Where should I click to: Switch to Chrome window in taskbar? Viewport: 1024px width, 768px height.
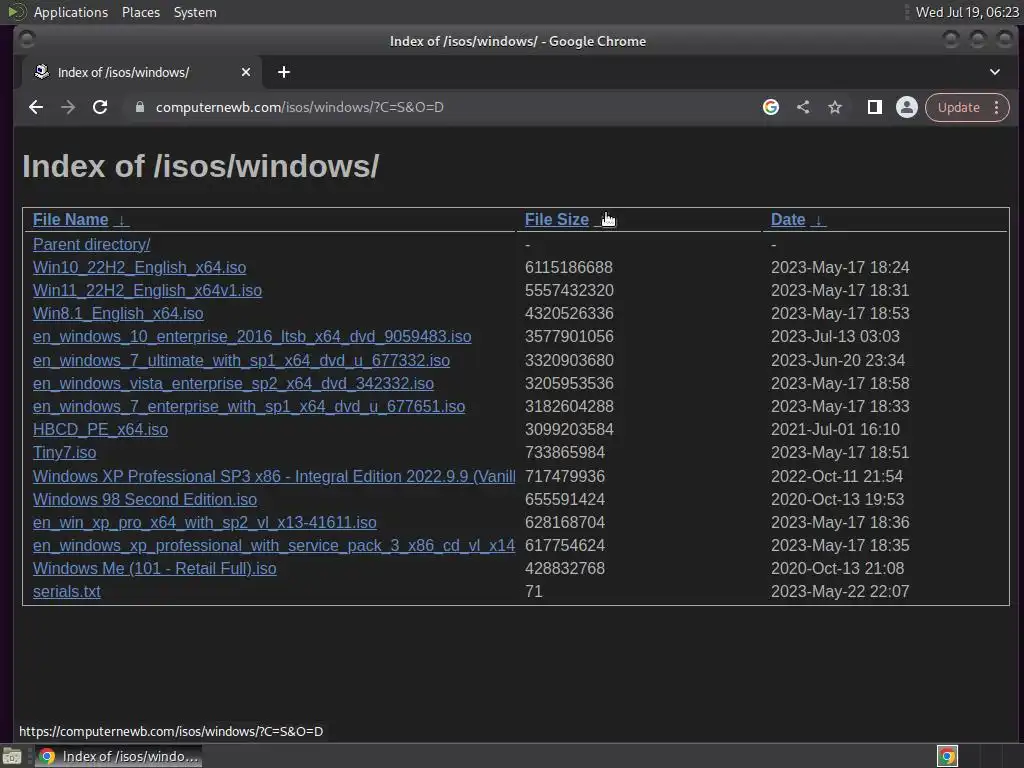[118, 756]
